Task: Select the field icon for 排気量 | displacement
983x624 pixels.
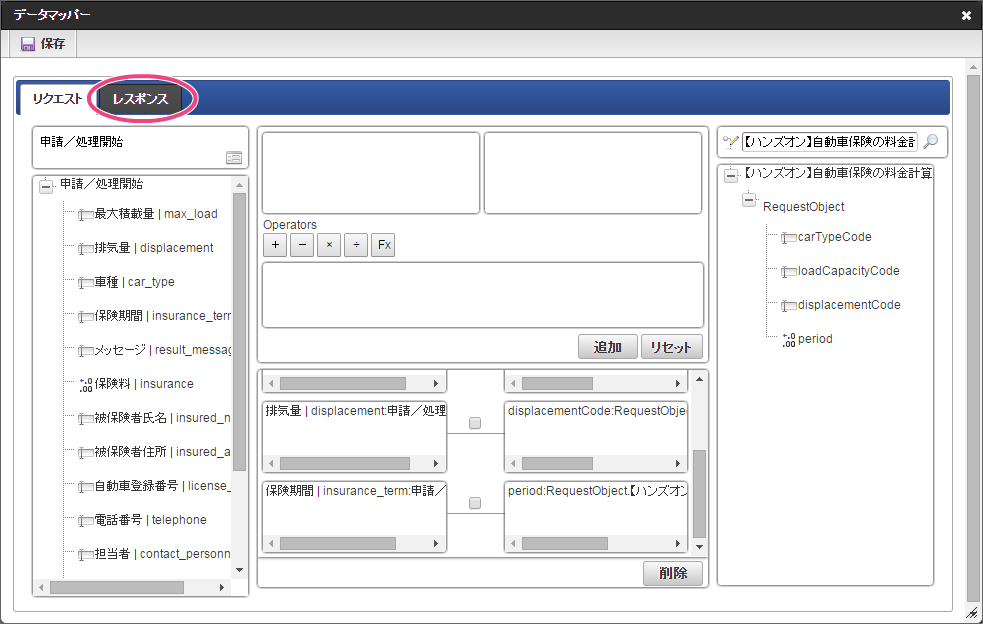Action: tap(86, 249)
